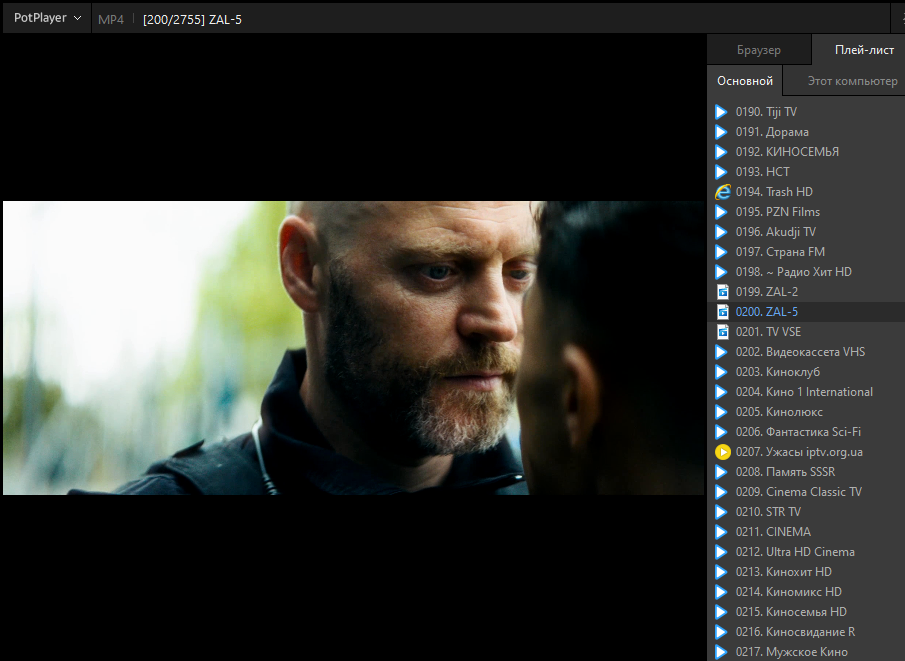Click the file icon beside 0201. TV VSE
This screenshot has height=661, width=905.
tap(723, 332)
